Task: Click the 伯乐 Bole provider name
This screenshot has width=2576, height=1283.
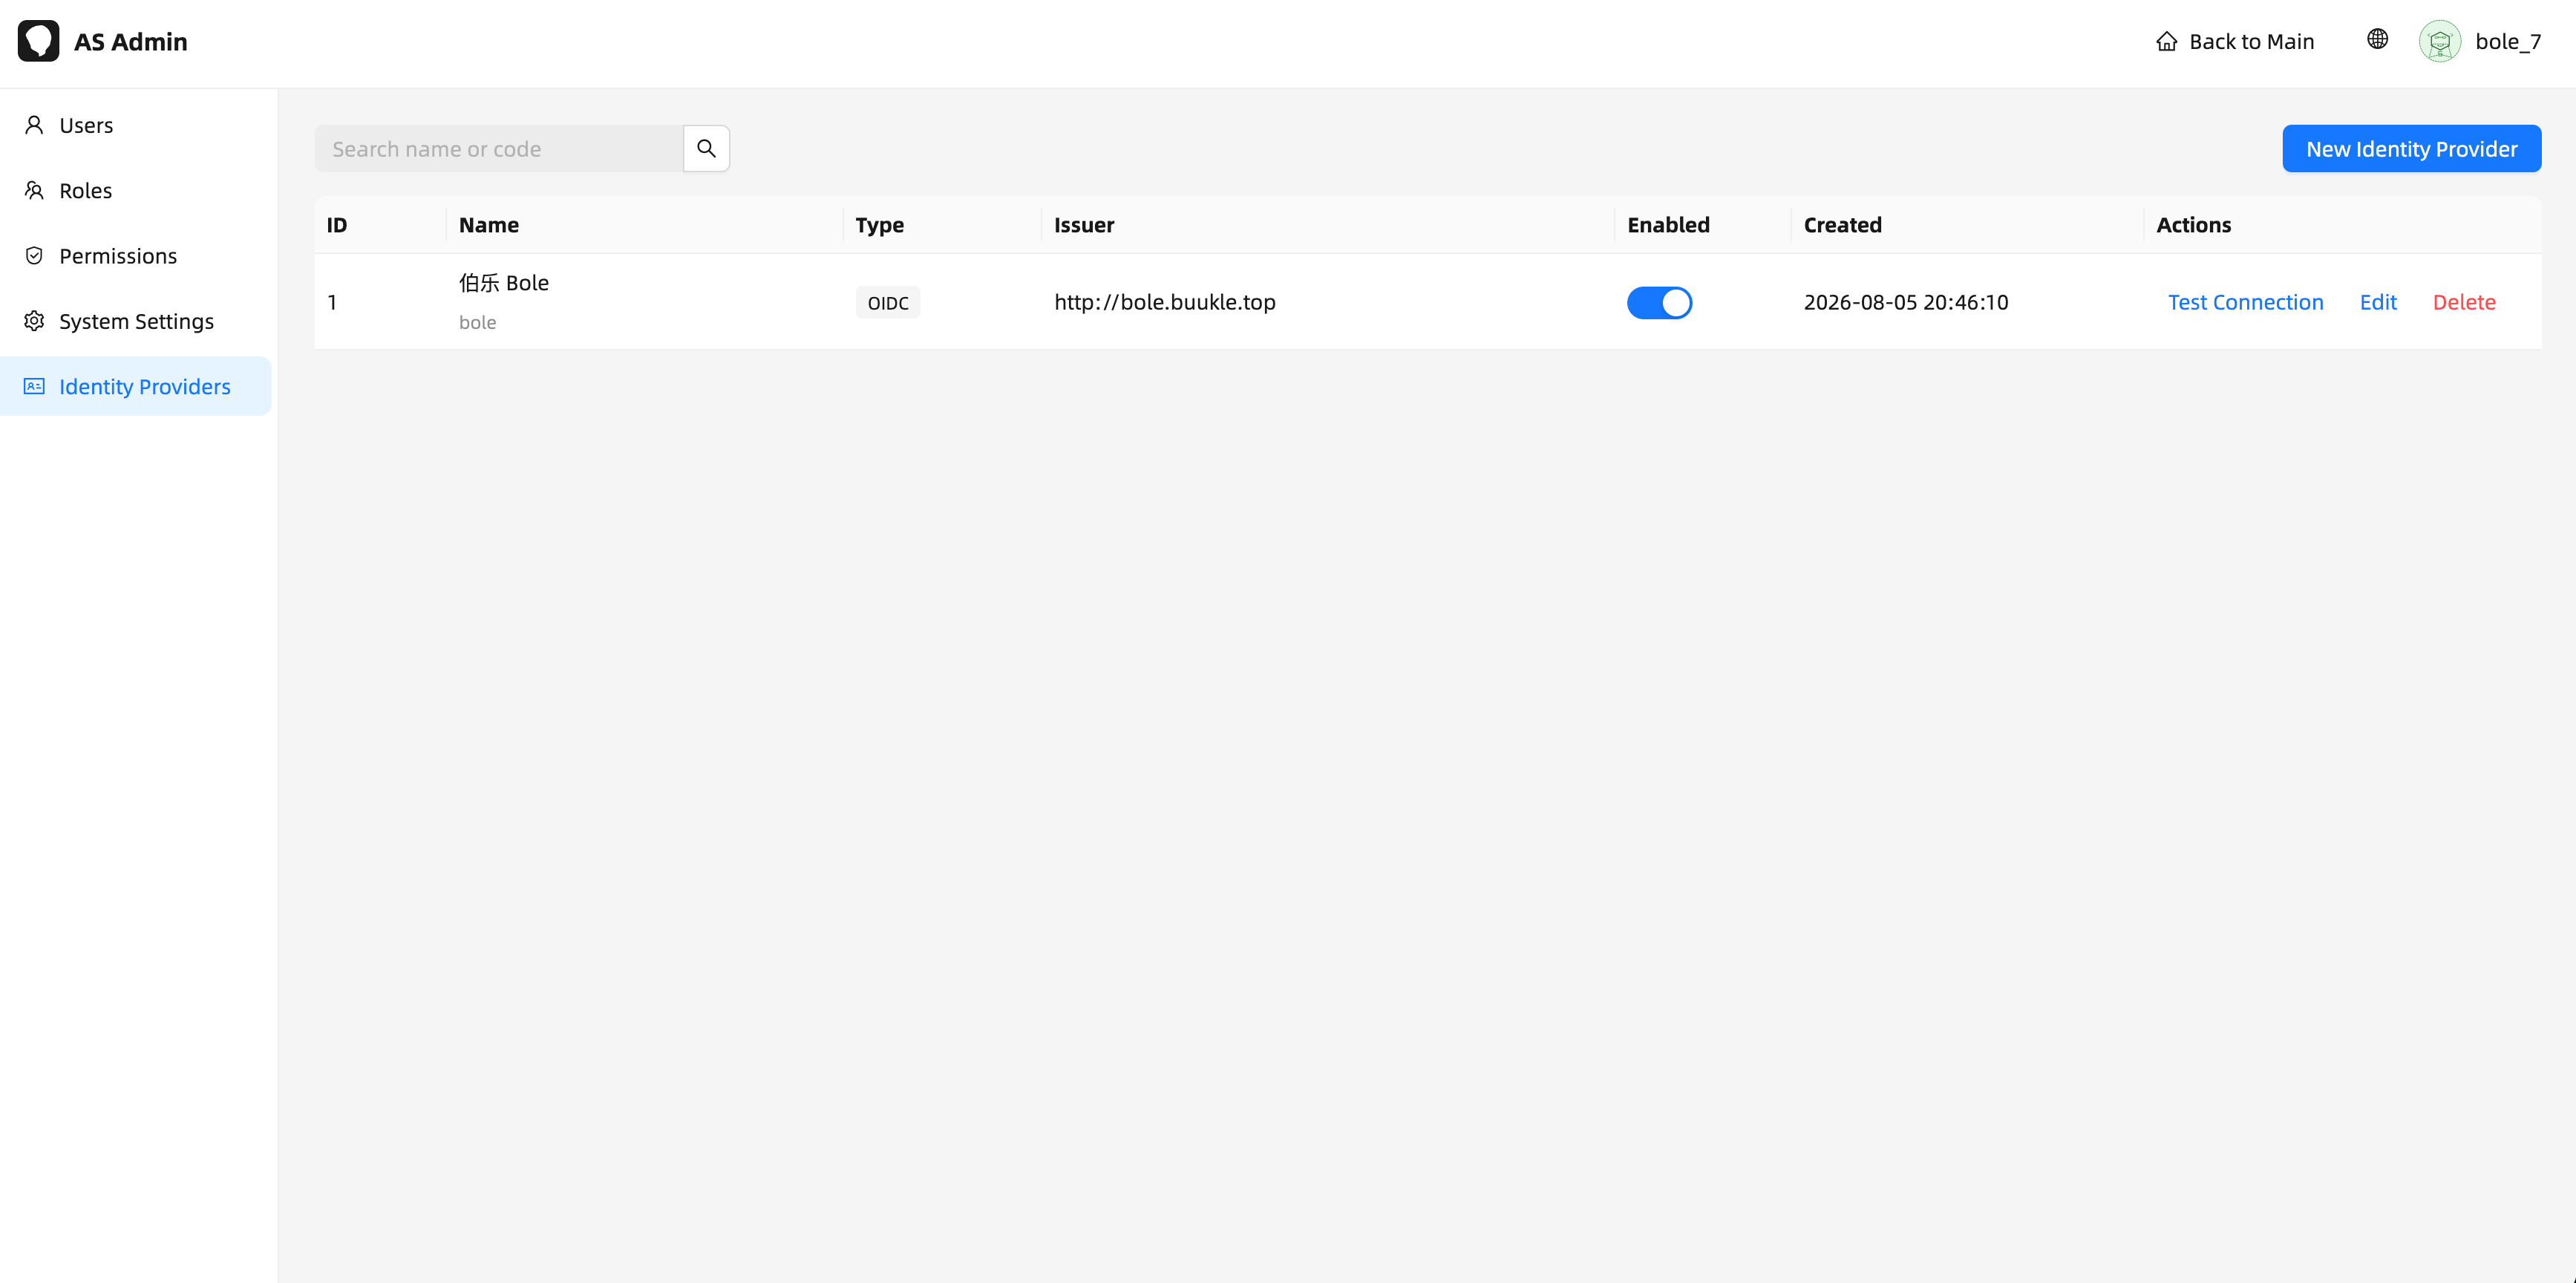Action: 504,283
